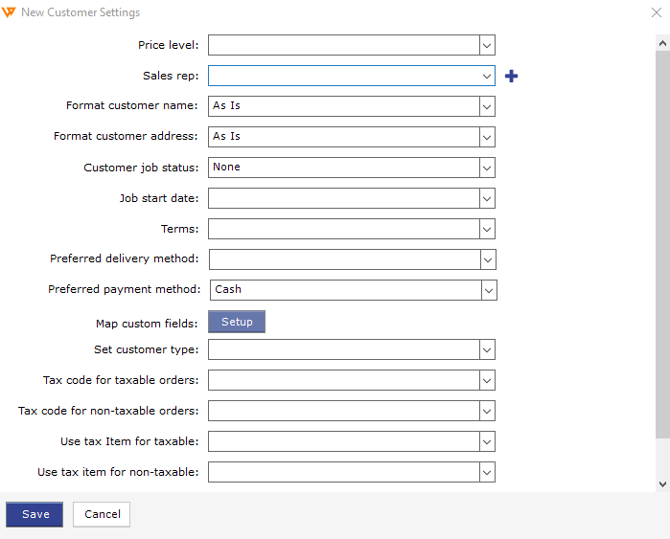
Task: Expand the Job start date dropdown
Action: (487, 199)
